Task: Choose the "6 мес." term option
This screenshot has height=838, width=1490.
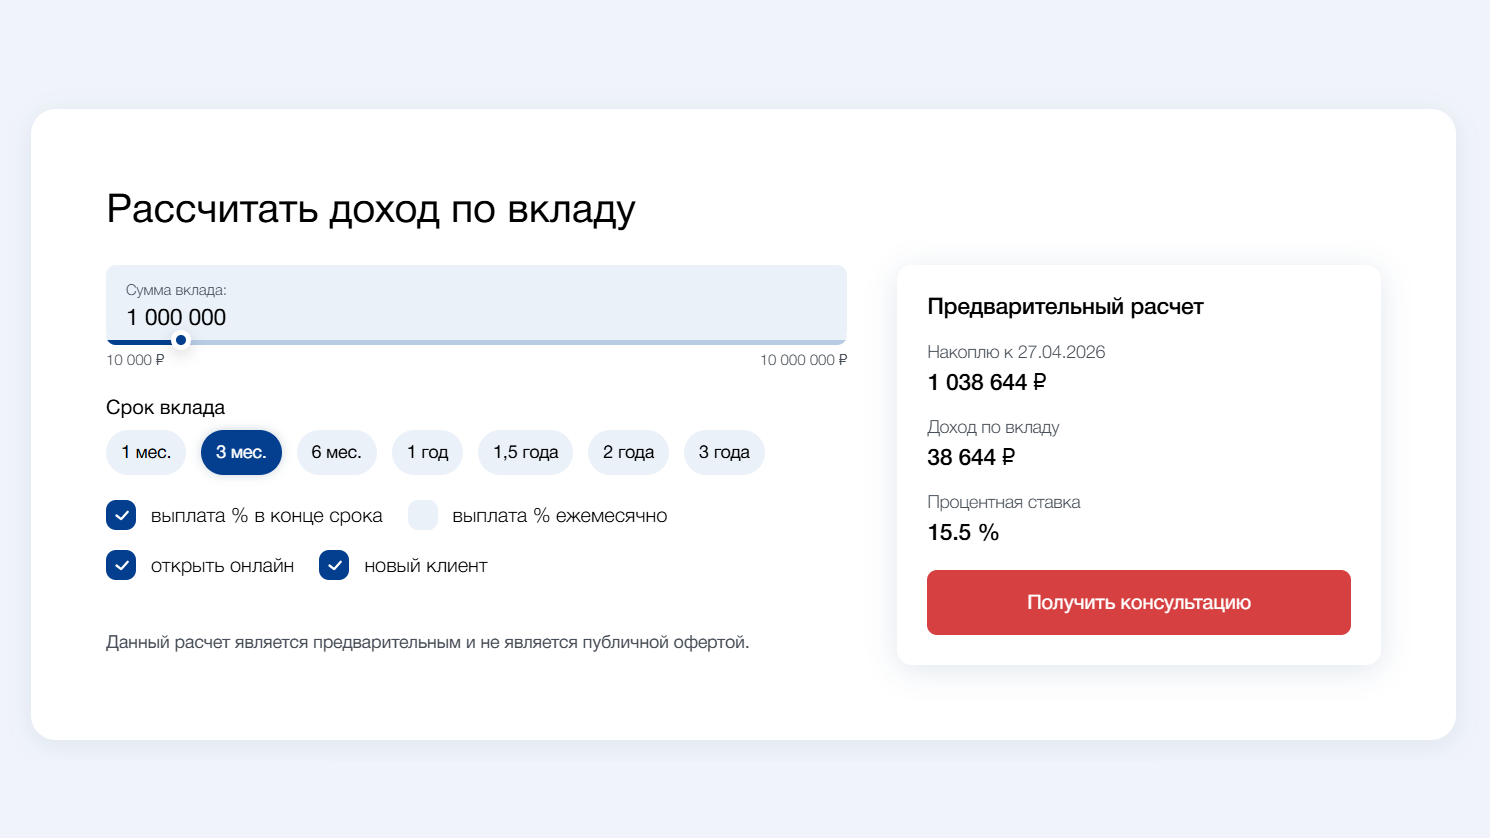Action: [x=337, y=452]
